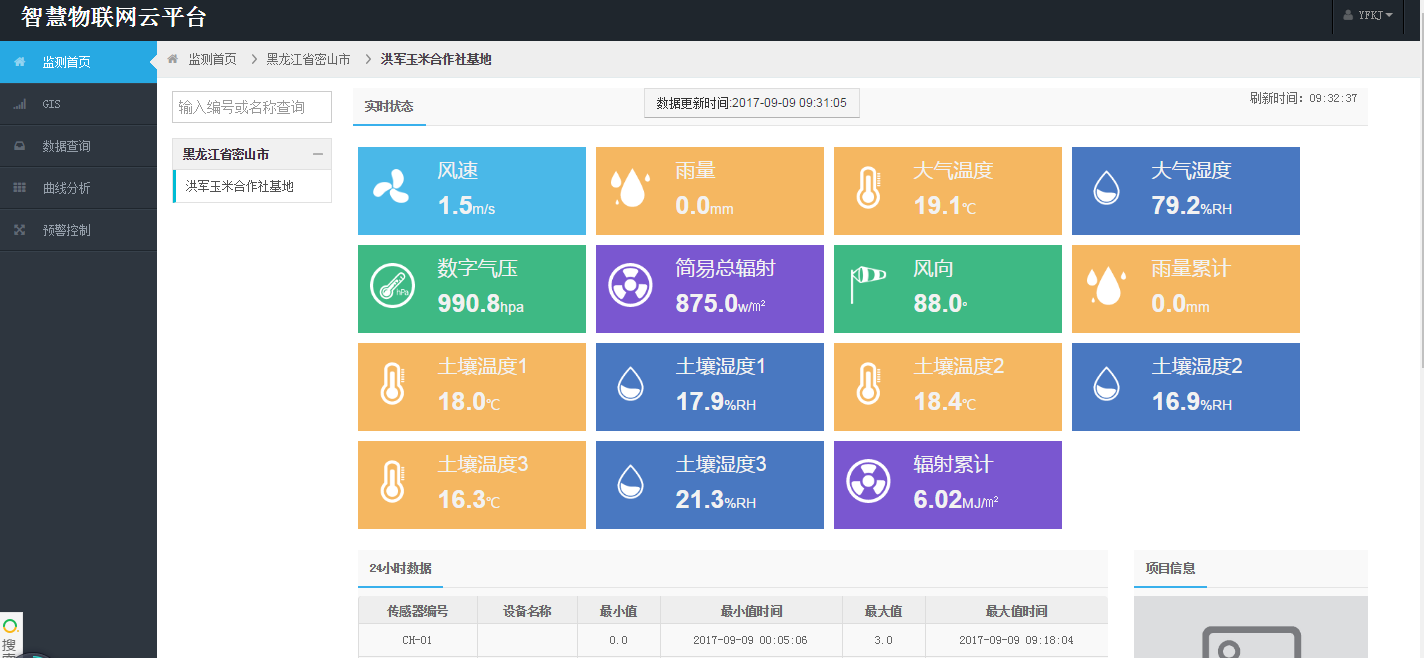Switch to the 实时状态 tab

388,104
